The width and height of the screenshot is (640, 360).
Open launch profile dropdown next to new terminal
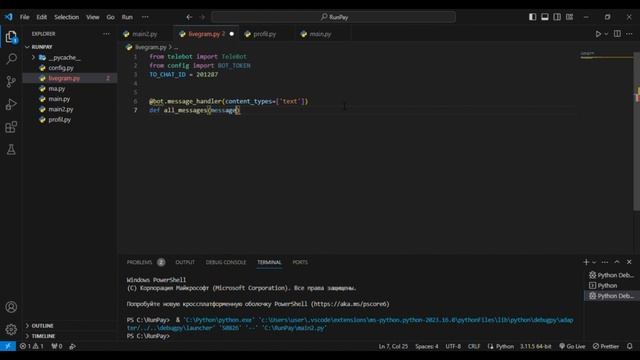tap(594, 262)
